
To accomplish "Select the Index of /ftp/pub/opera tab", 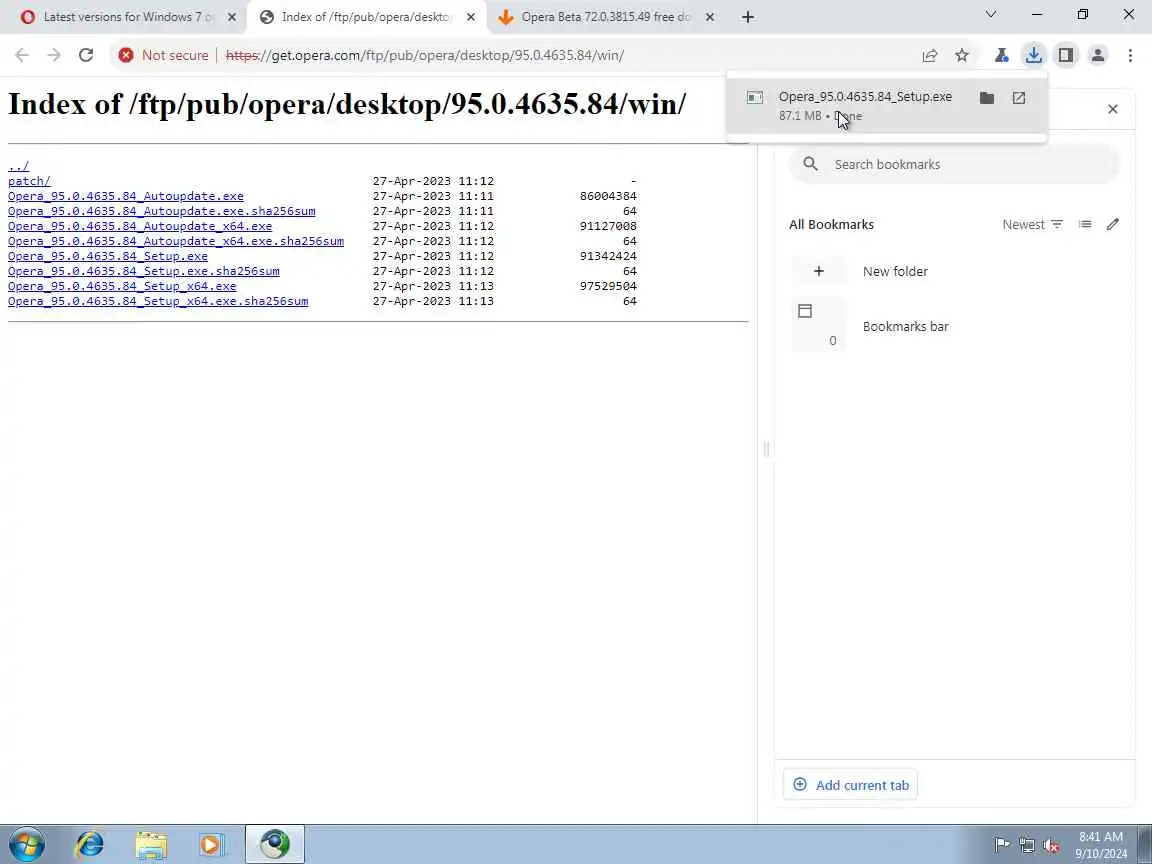I will click(365, 17).
